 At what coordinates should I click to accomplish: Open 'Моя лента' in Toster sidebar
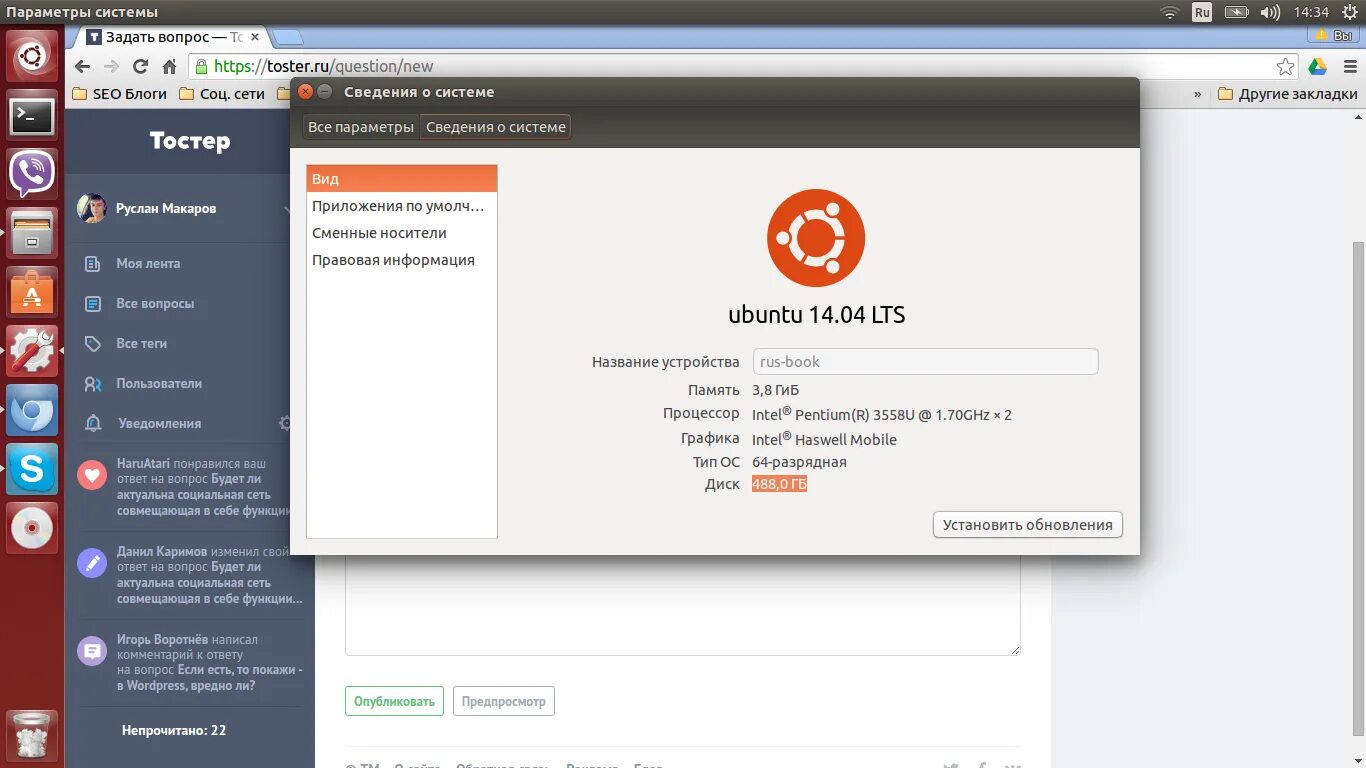[x=148, y=263]
